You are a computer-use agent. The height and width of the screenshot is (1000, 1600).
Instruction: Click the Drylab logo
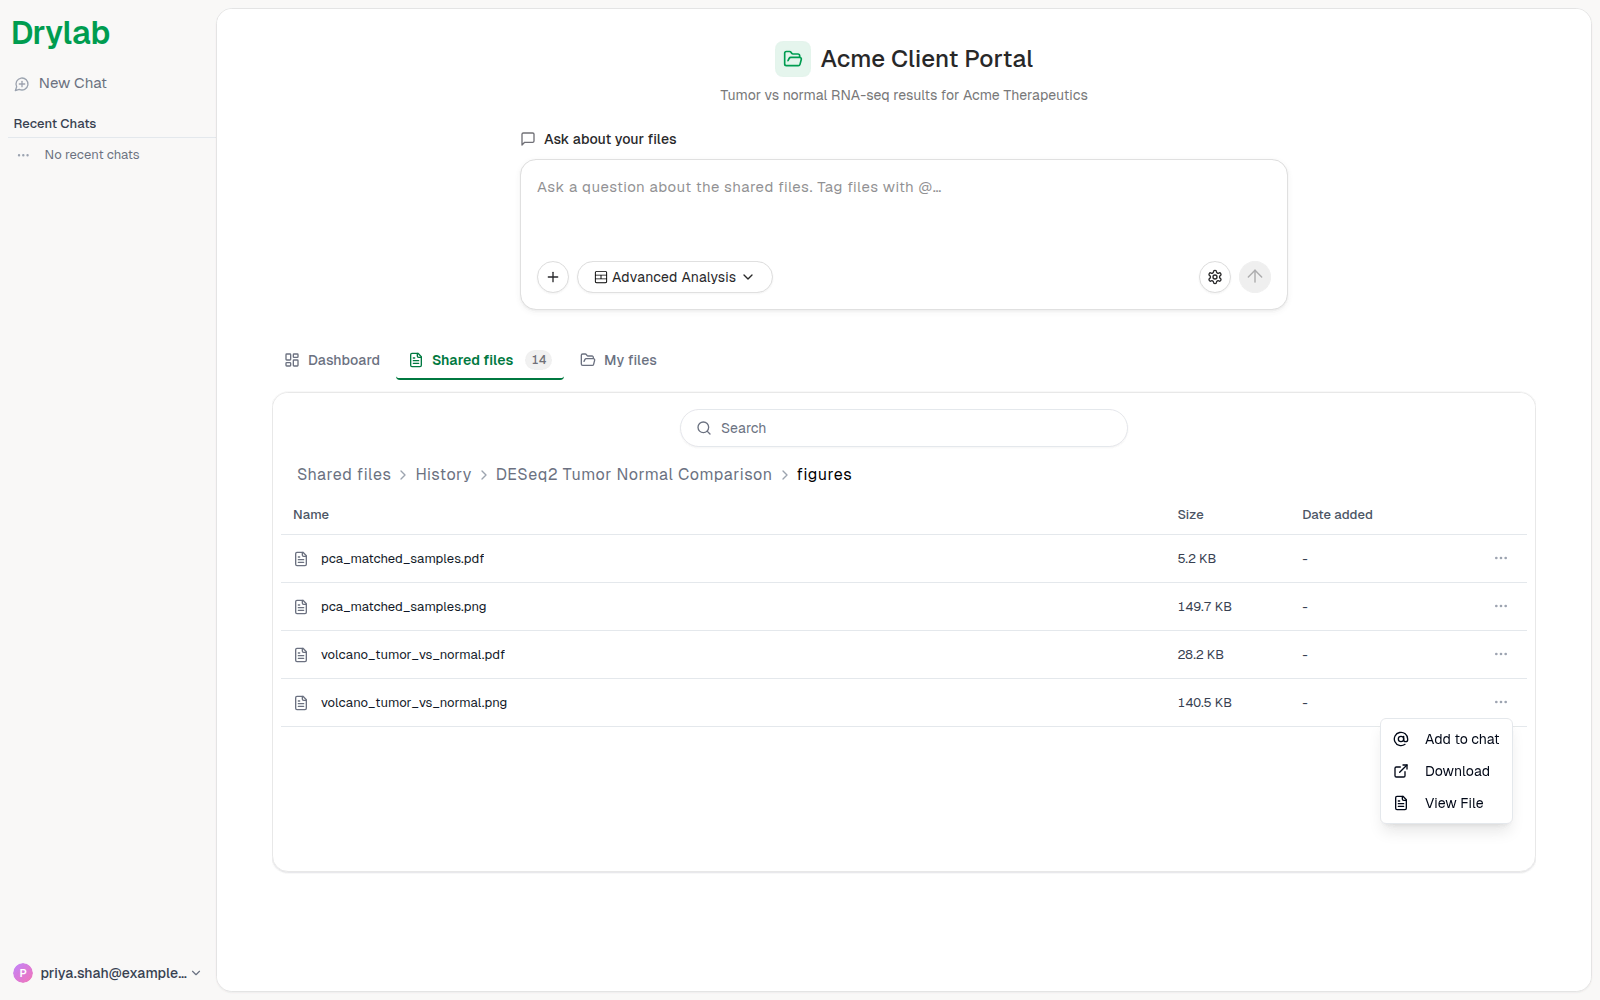pos(61,33)
